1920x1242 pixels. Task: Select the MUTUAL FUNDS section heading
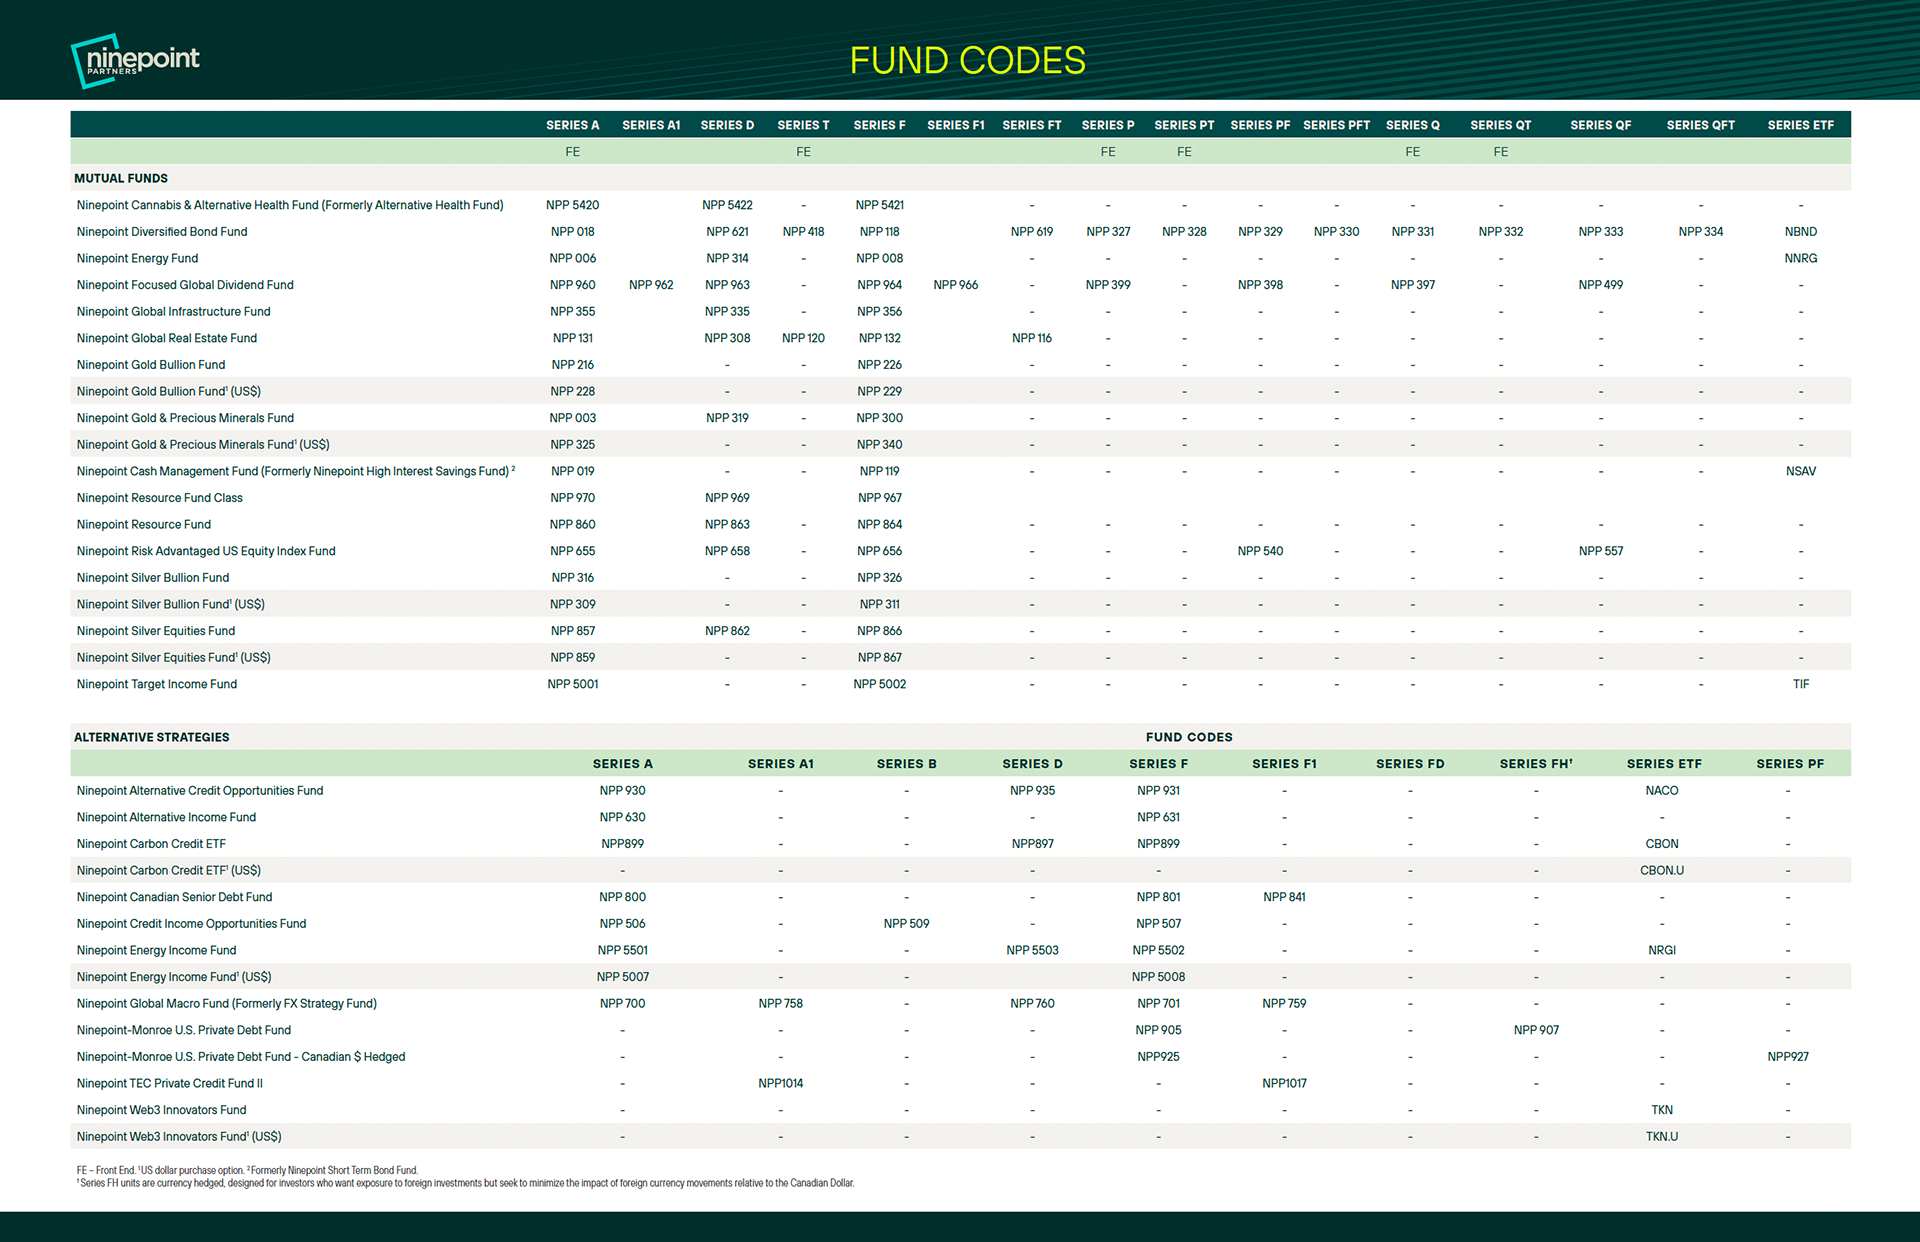coord(121,178)
